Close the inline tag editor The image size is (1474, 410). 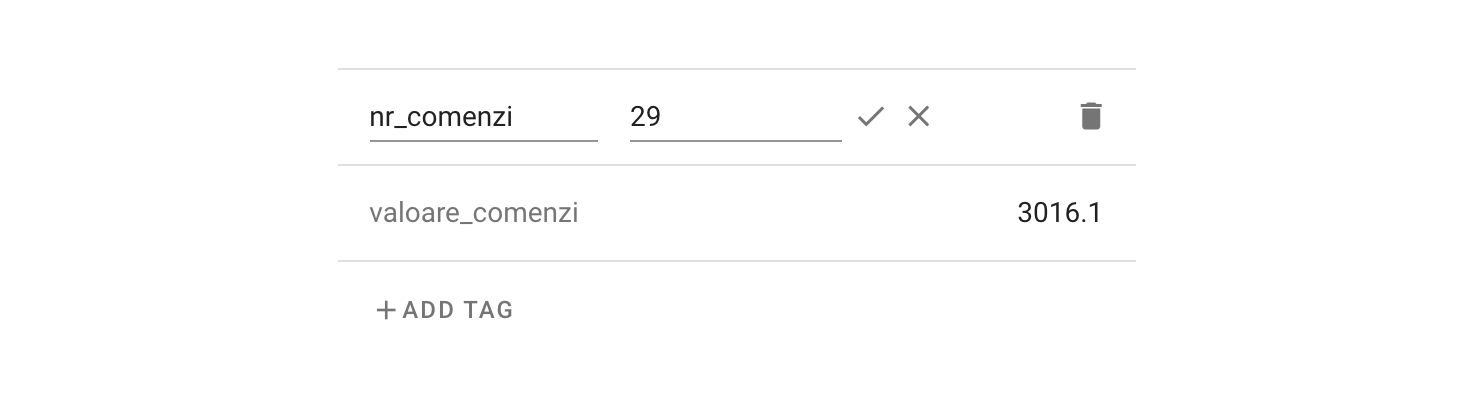[918, 117]
